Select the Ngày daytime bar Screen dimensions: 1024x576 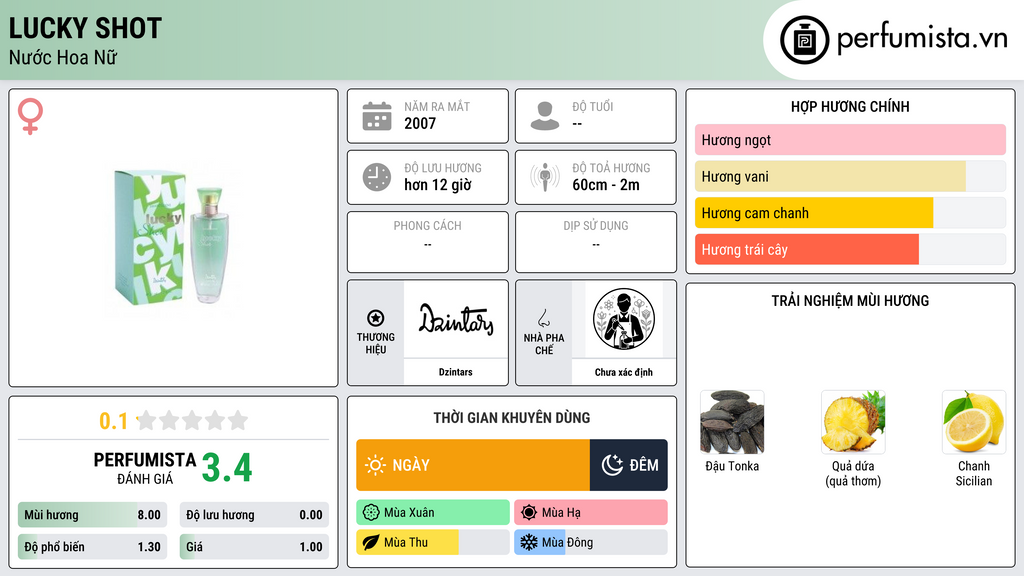click(473, 465)
